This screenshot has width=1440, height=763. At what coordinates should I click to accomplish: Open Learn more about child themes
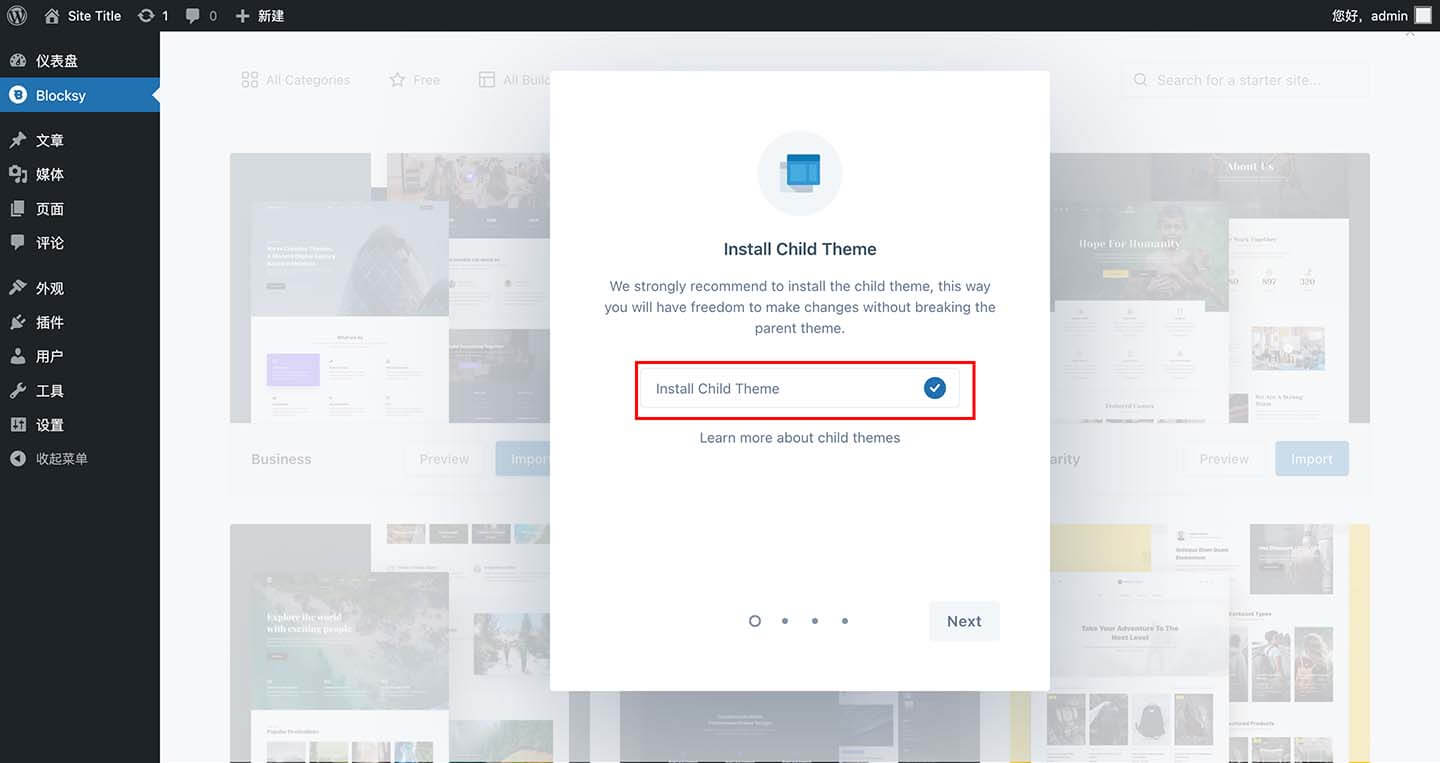click(800, 437)
